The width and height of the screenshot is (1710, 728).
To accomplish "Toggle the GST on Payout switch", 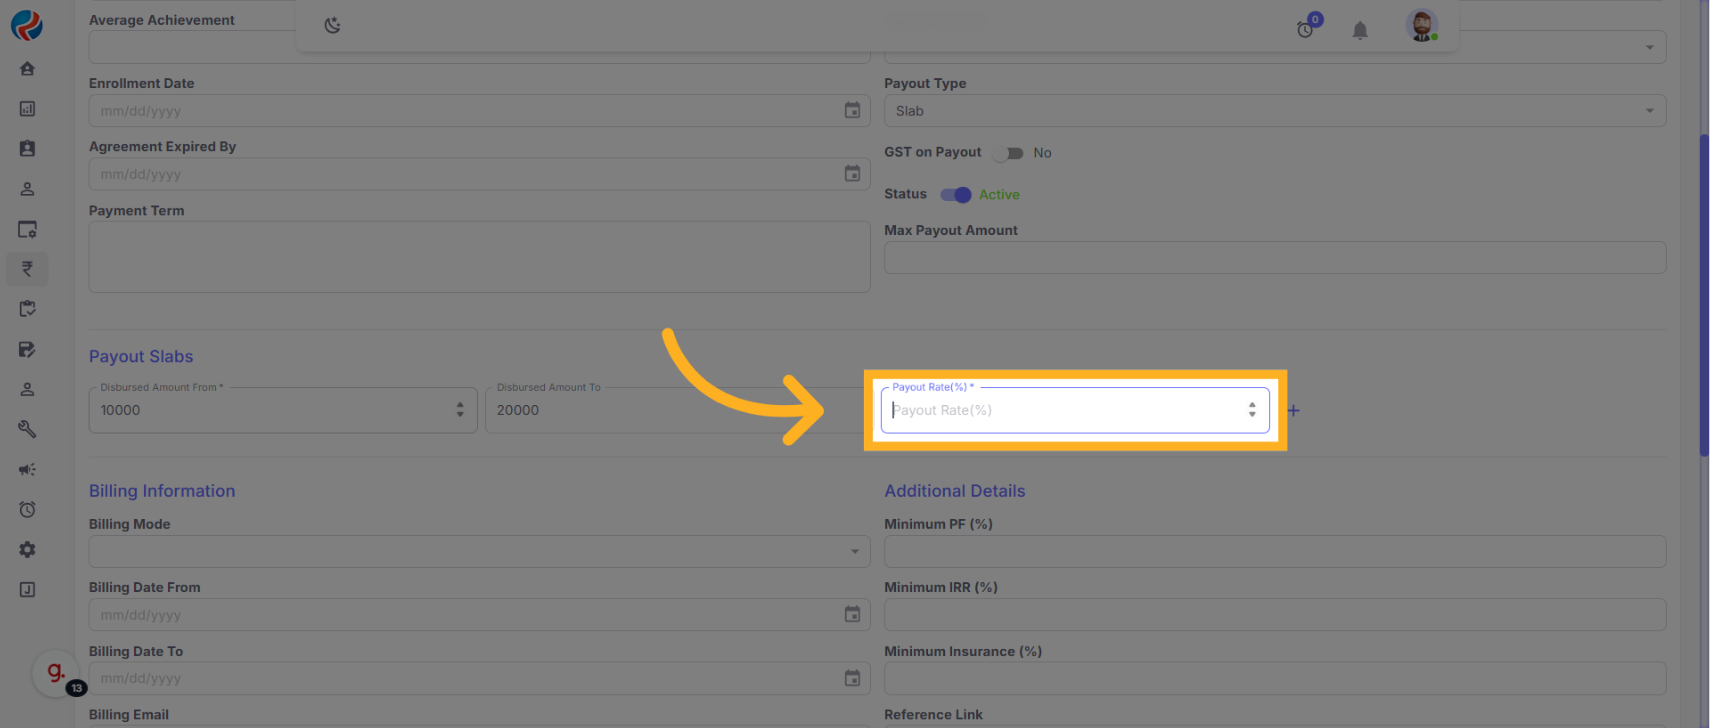I will [x=1009, y=153].
